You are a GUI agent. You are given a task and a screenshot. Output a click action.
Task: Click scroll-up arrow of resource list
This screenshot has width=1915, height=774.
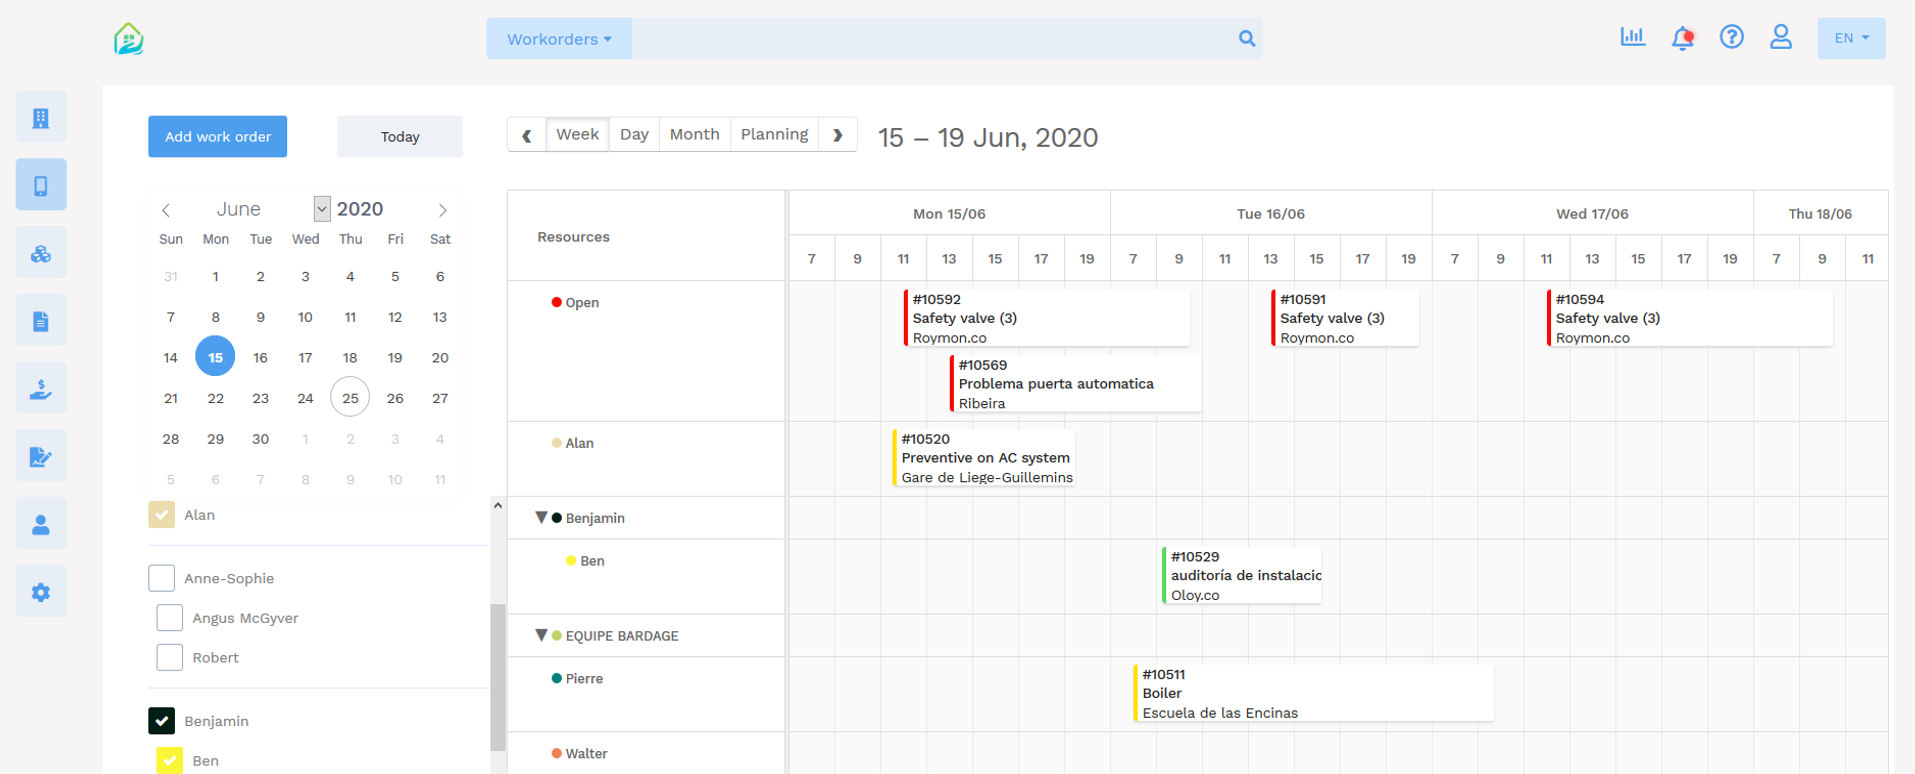pyautogui.click(x=498, y=506)
